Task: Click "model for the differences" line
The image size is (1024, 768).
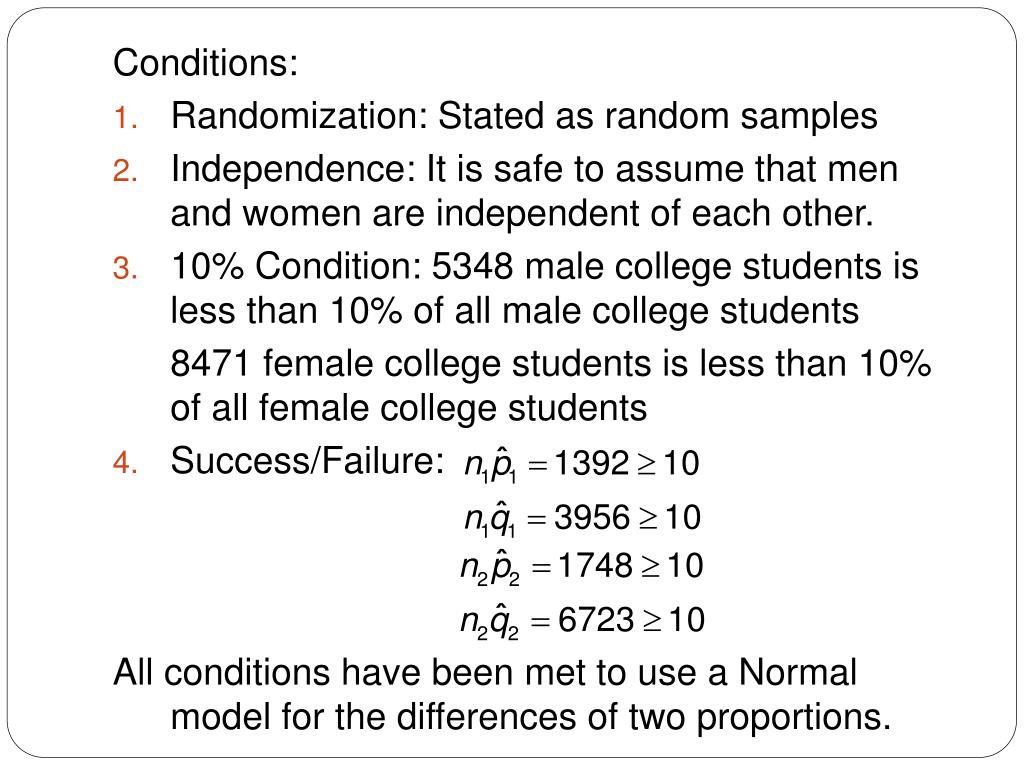Action: tap(530, 718)
